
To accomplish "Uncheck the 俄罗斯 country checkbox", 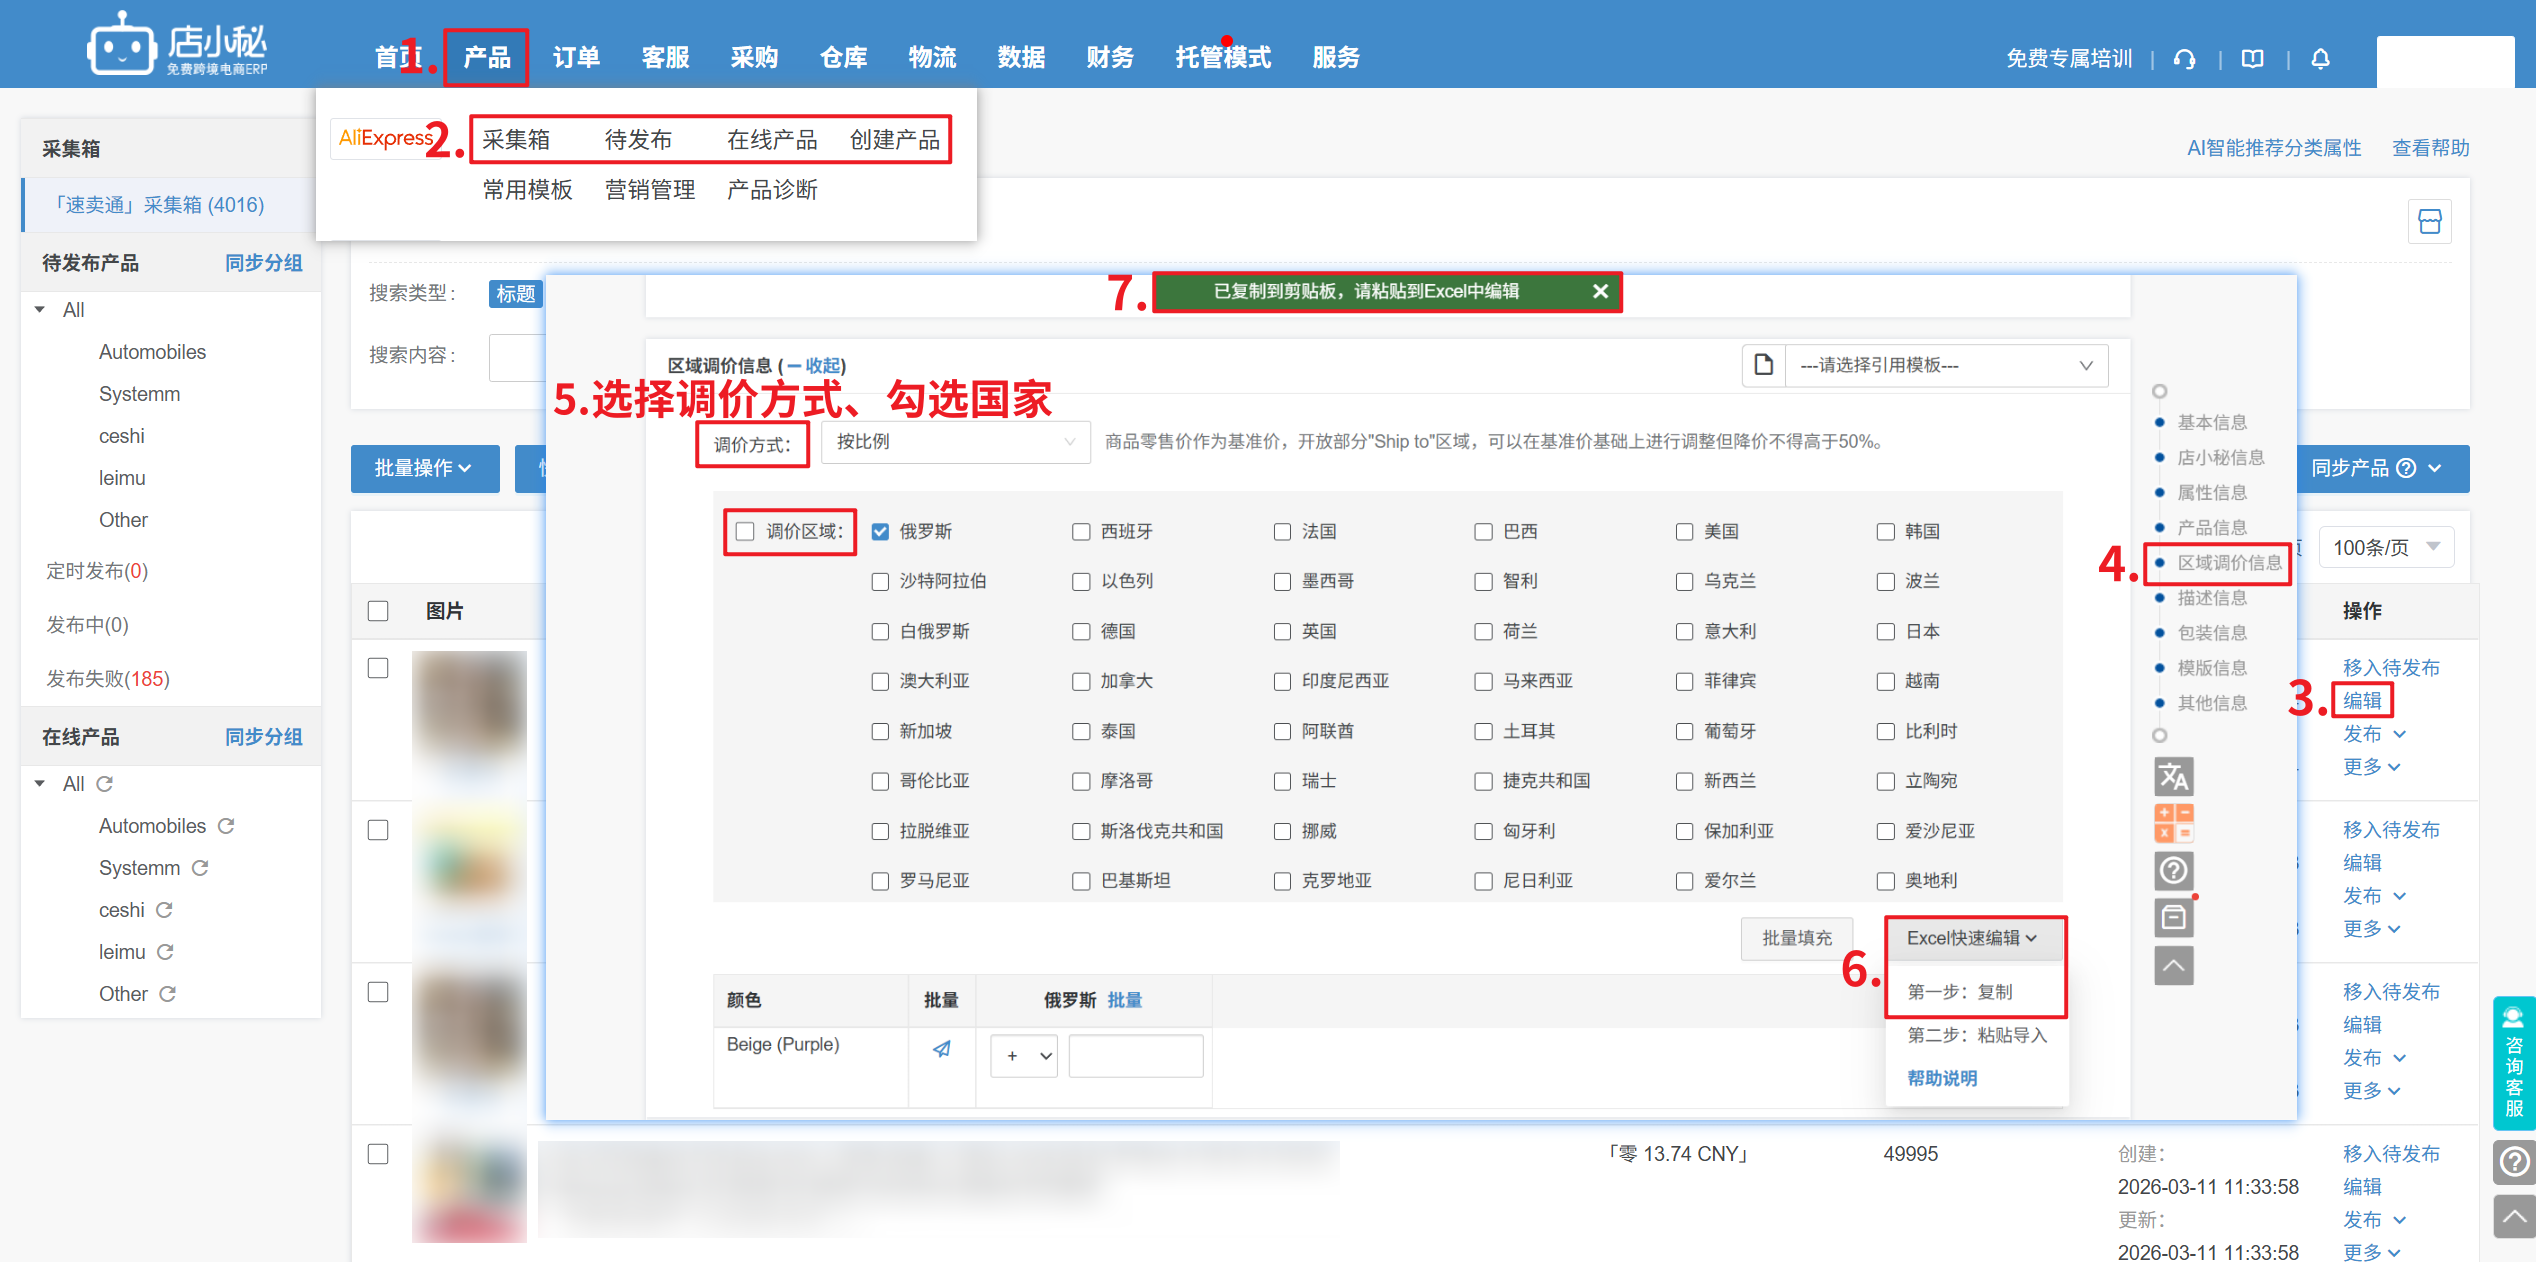I will 880,532.
